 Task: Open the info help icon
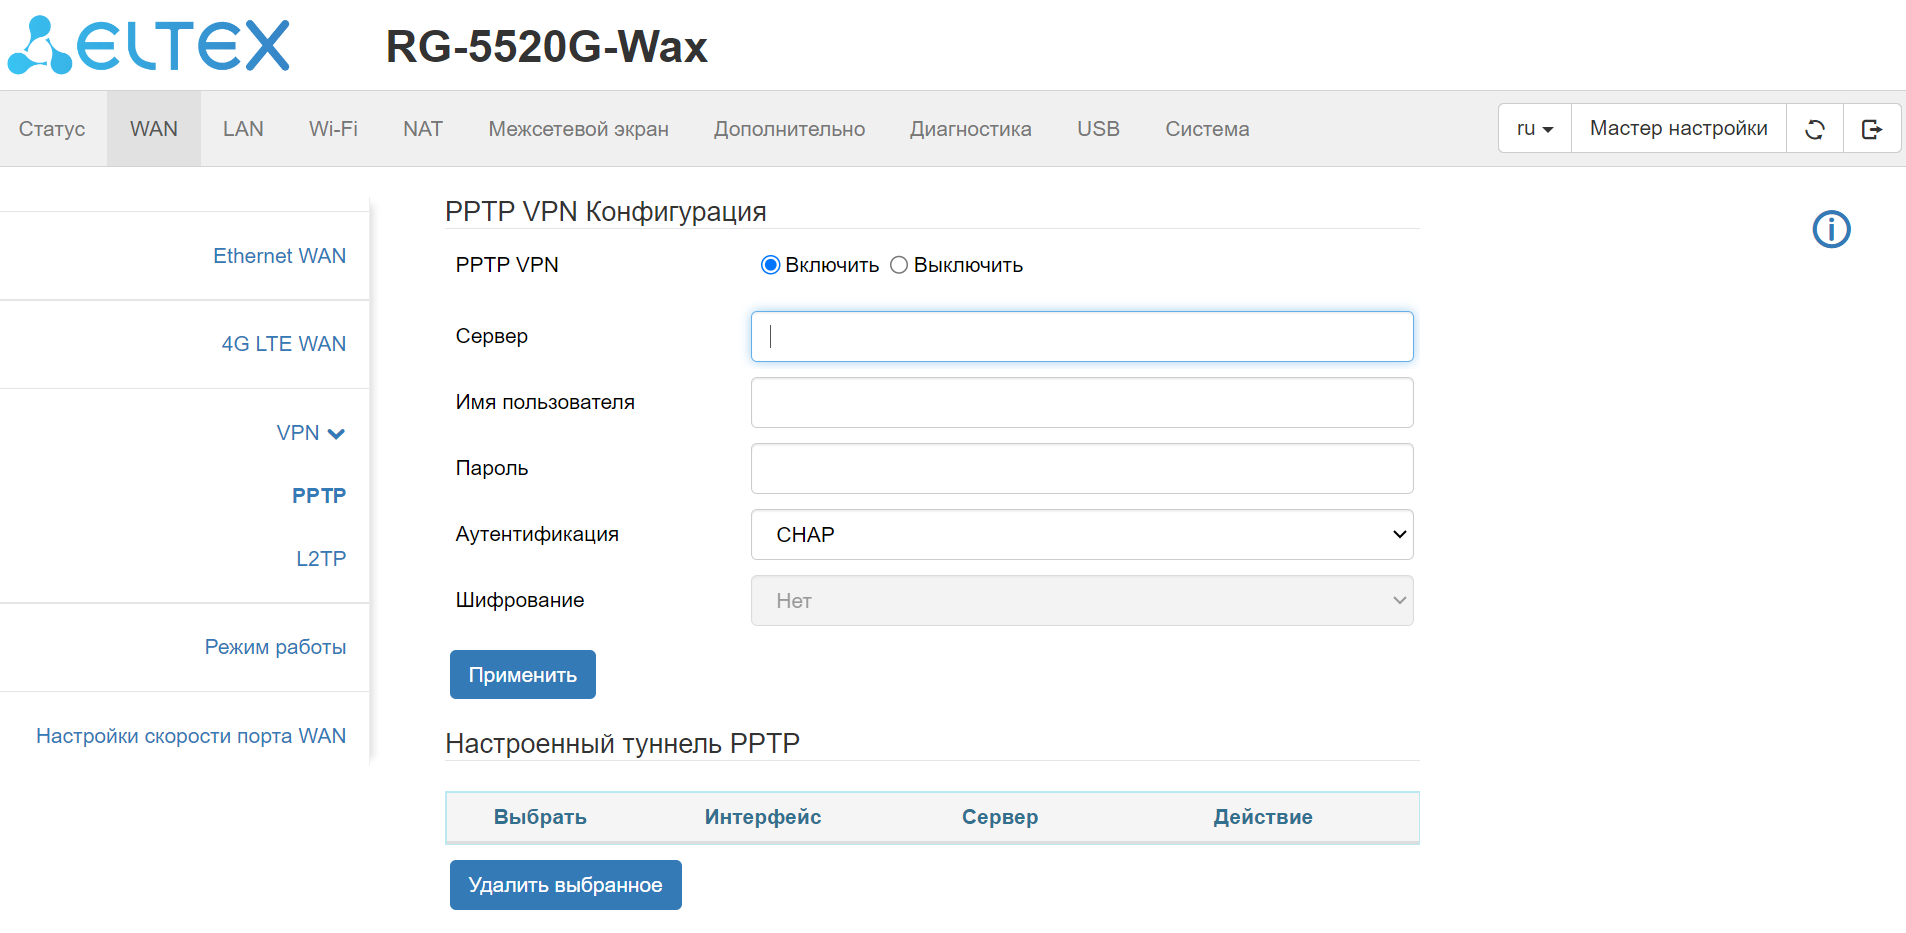click(x=1831, y=230)
